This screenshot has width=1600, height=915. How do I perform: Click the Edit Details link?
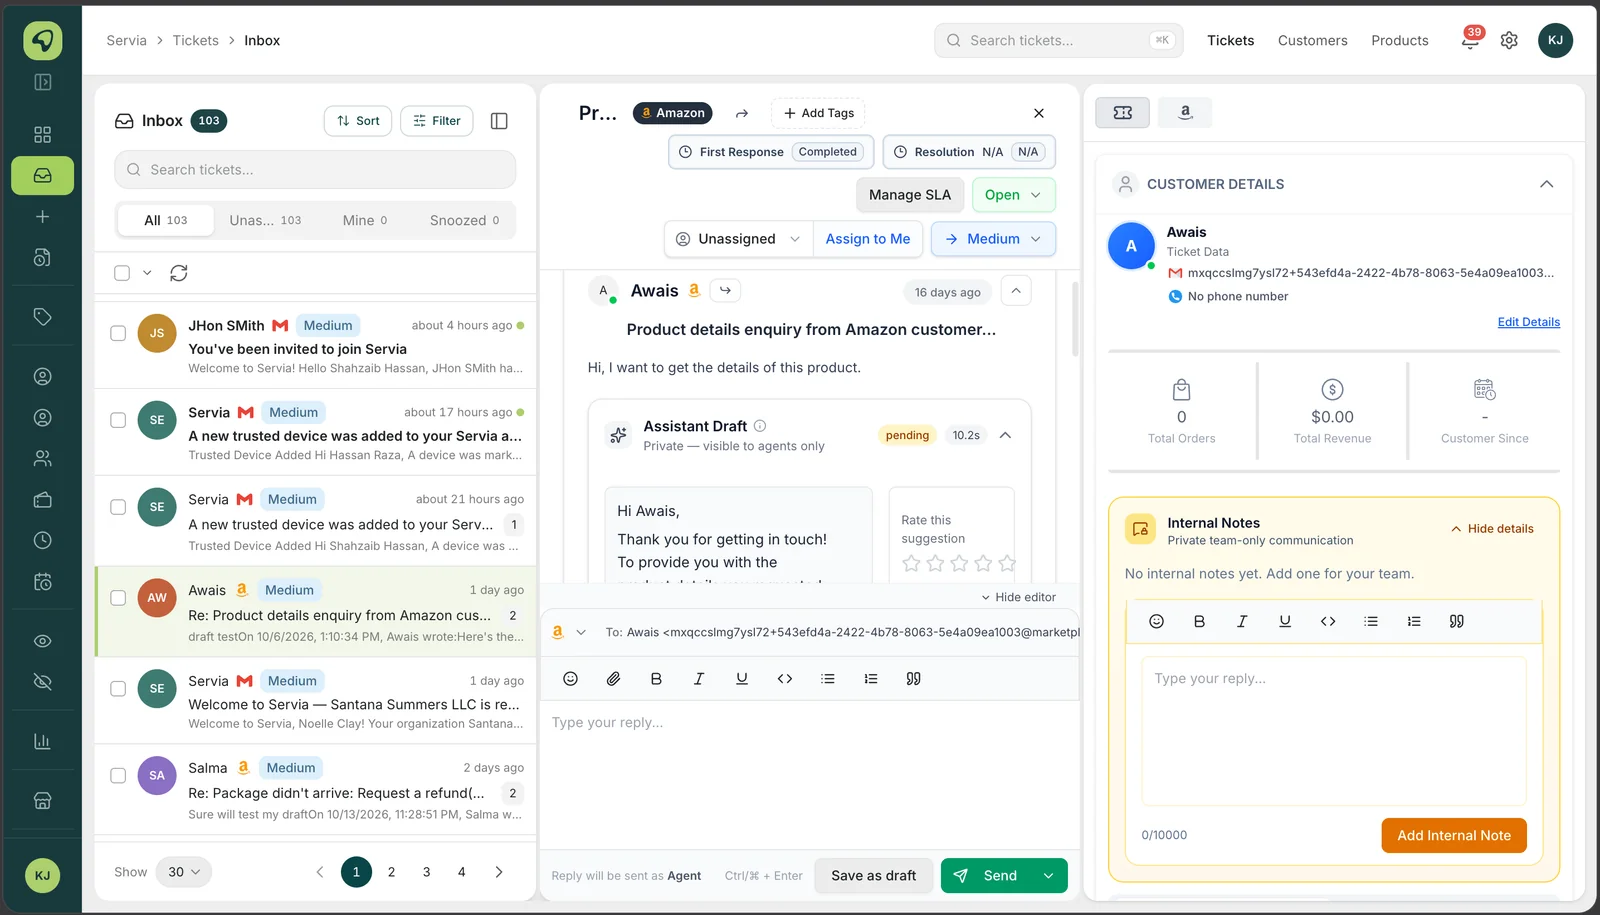point(1528,322)
